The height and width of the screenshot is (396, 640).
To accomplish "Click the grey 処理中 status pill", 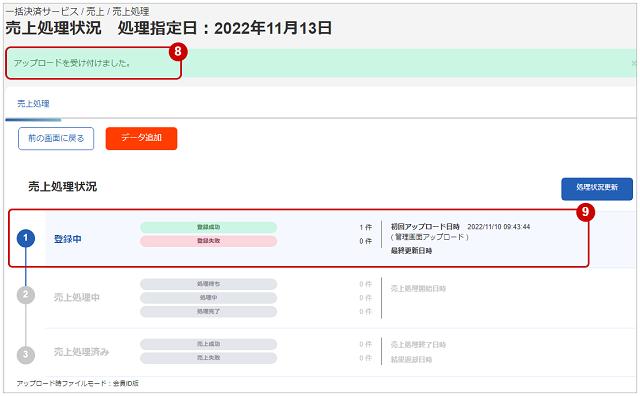I will click(209, 298).
